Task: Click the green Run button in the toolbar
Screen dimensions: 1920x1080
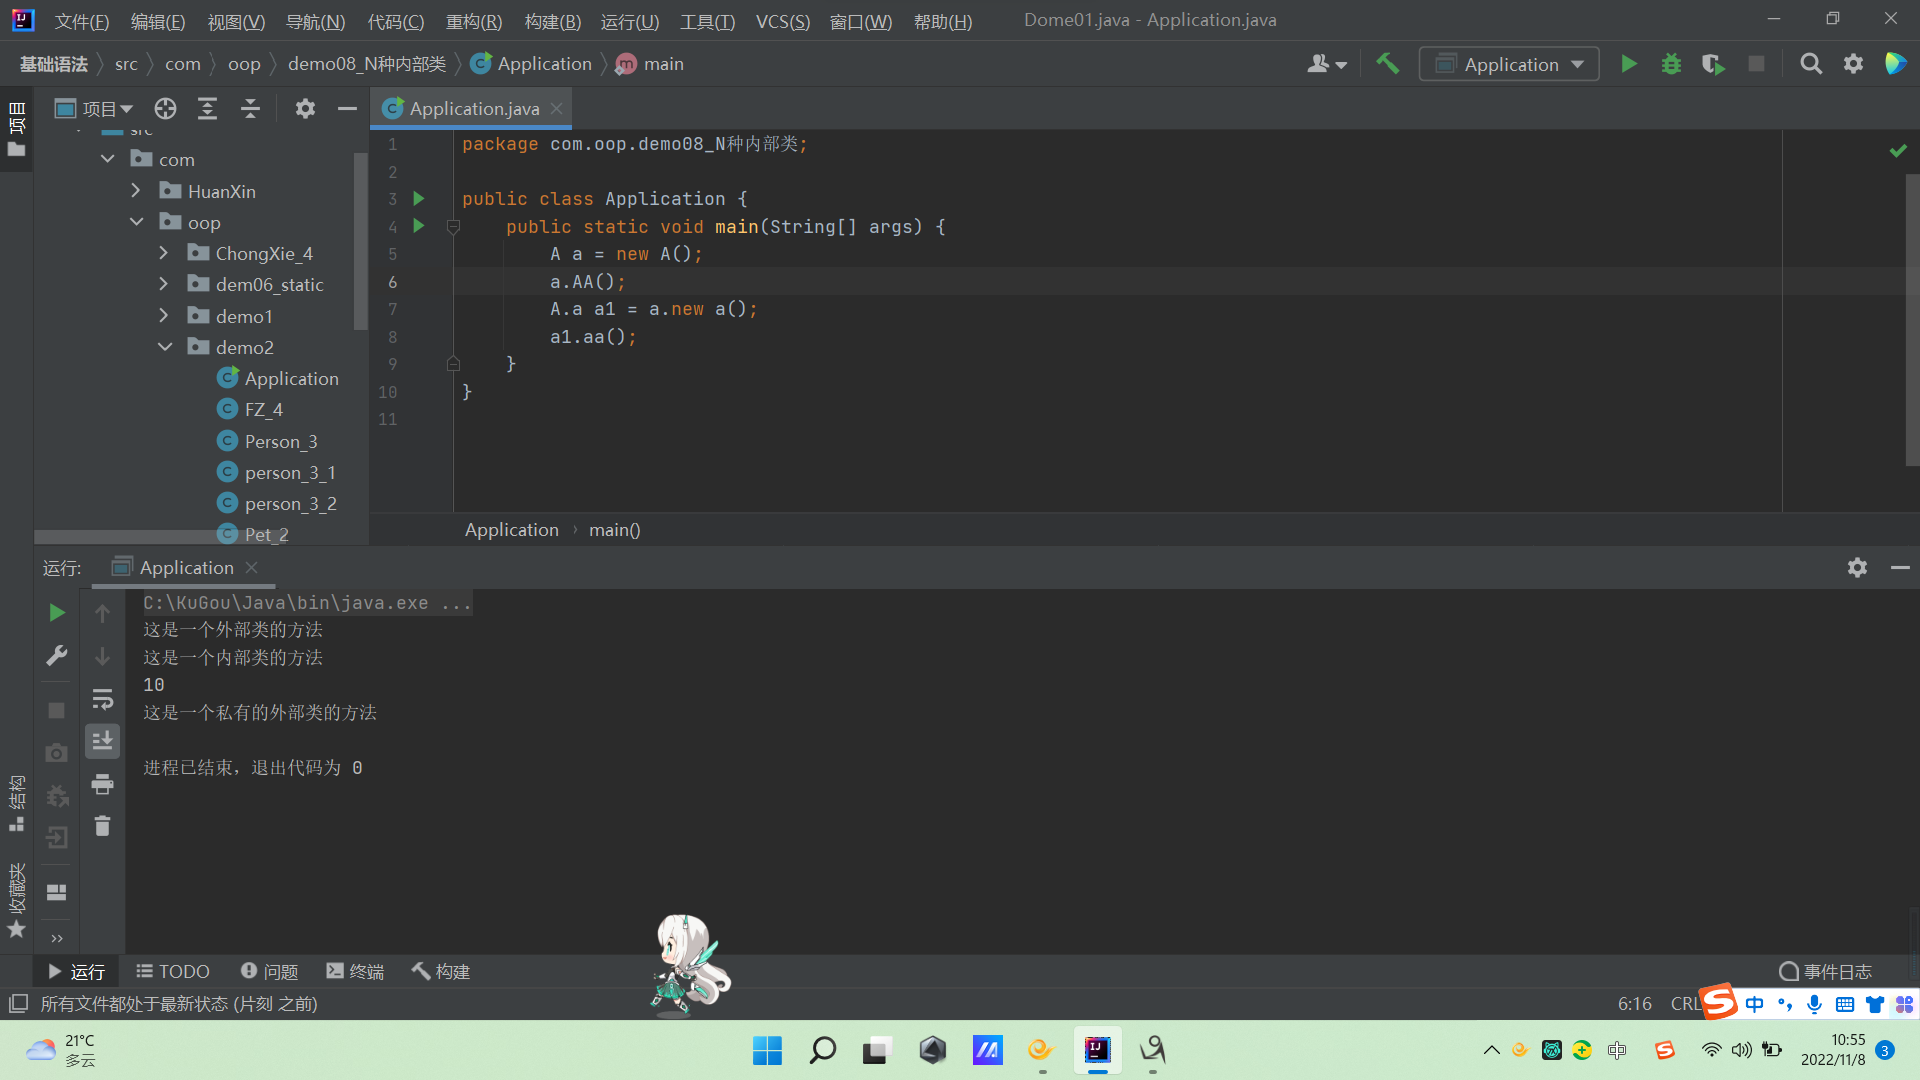Action: [x=1629, y=65]
